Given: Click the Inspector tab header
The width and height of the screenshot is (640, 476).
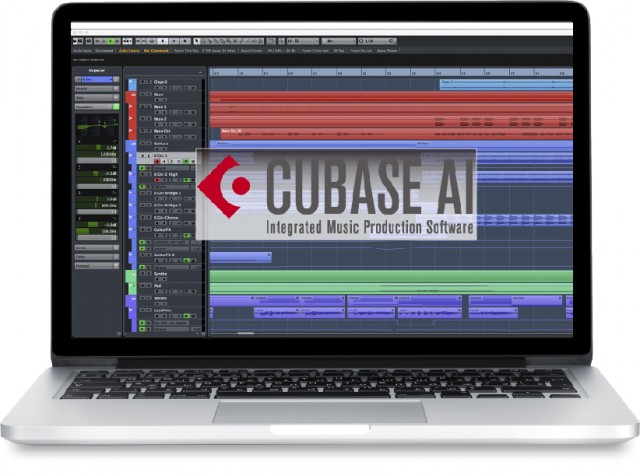Looking at the screenshot, I should [x=97, y=70].
